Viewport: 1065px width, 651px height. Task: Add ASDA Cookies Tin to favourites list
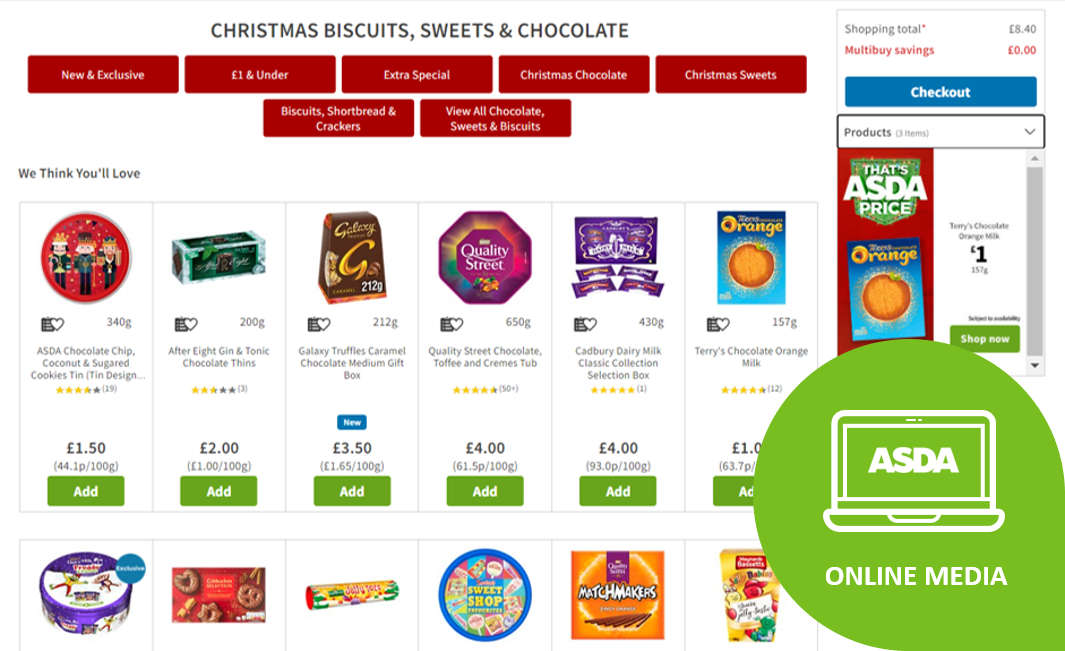point(52,324)
